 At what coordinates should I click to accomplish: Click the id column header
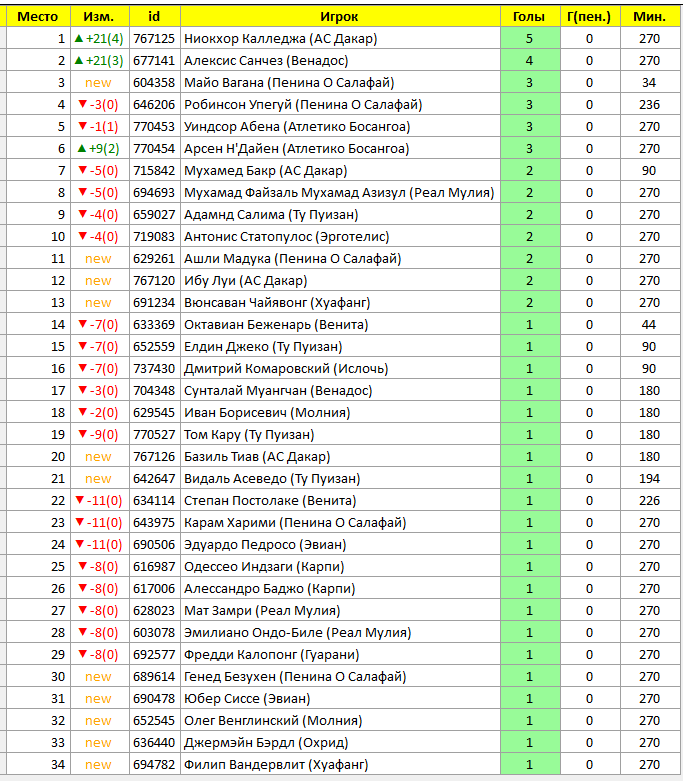click(x=154, y=17)
